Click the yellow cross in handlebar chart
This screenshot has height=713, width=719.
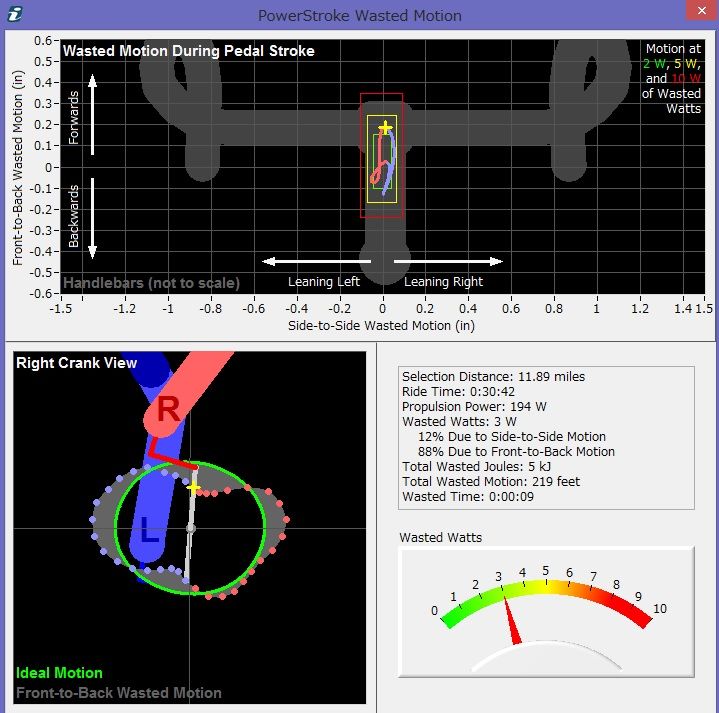coord(385,127)
